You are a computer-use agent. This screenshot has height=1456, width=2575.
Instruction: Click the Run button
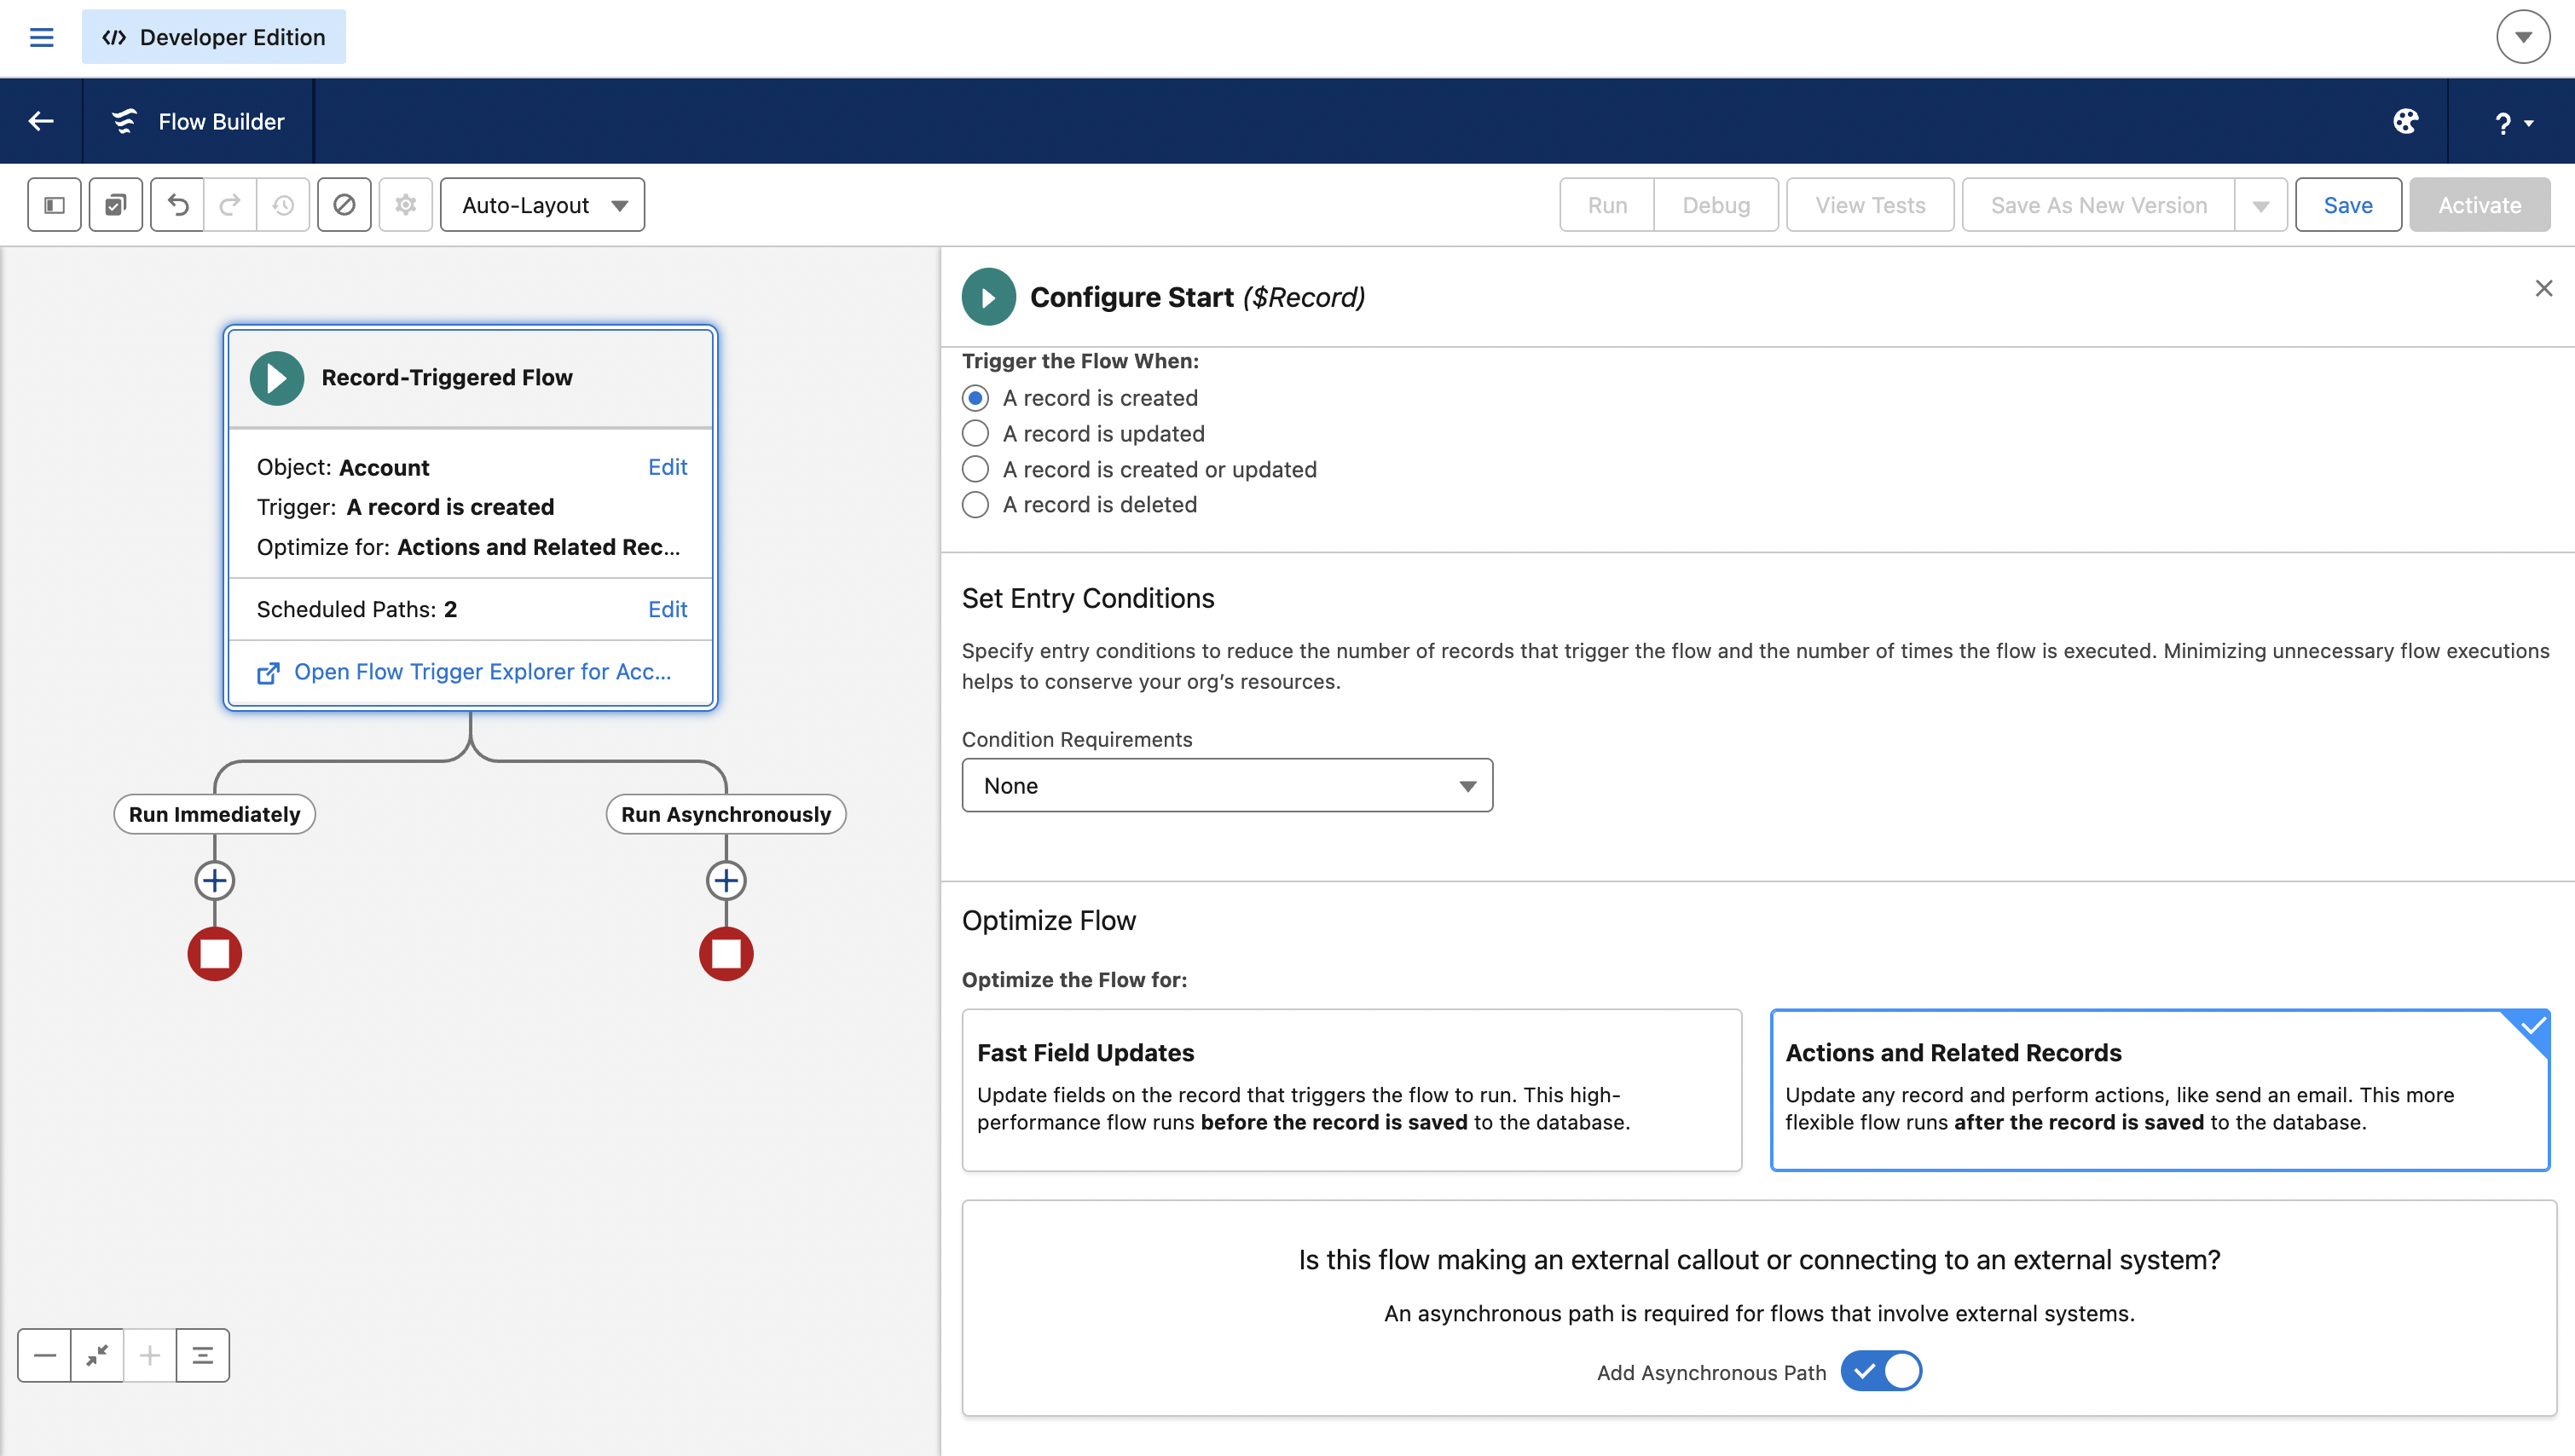(x=1607, y=205)
